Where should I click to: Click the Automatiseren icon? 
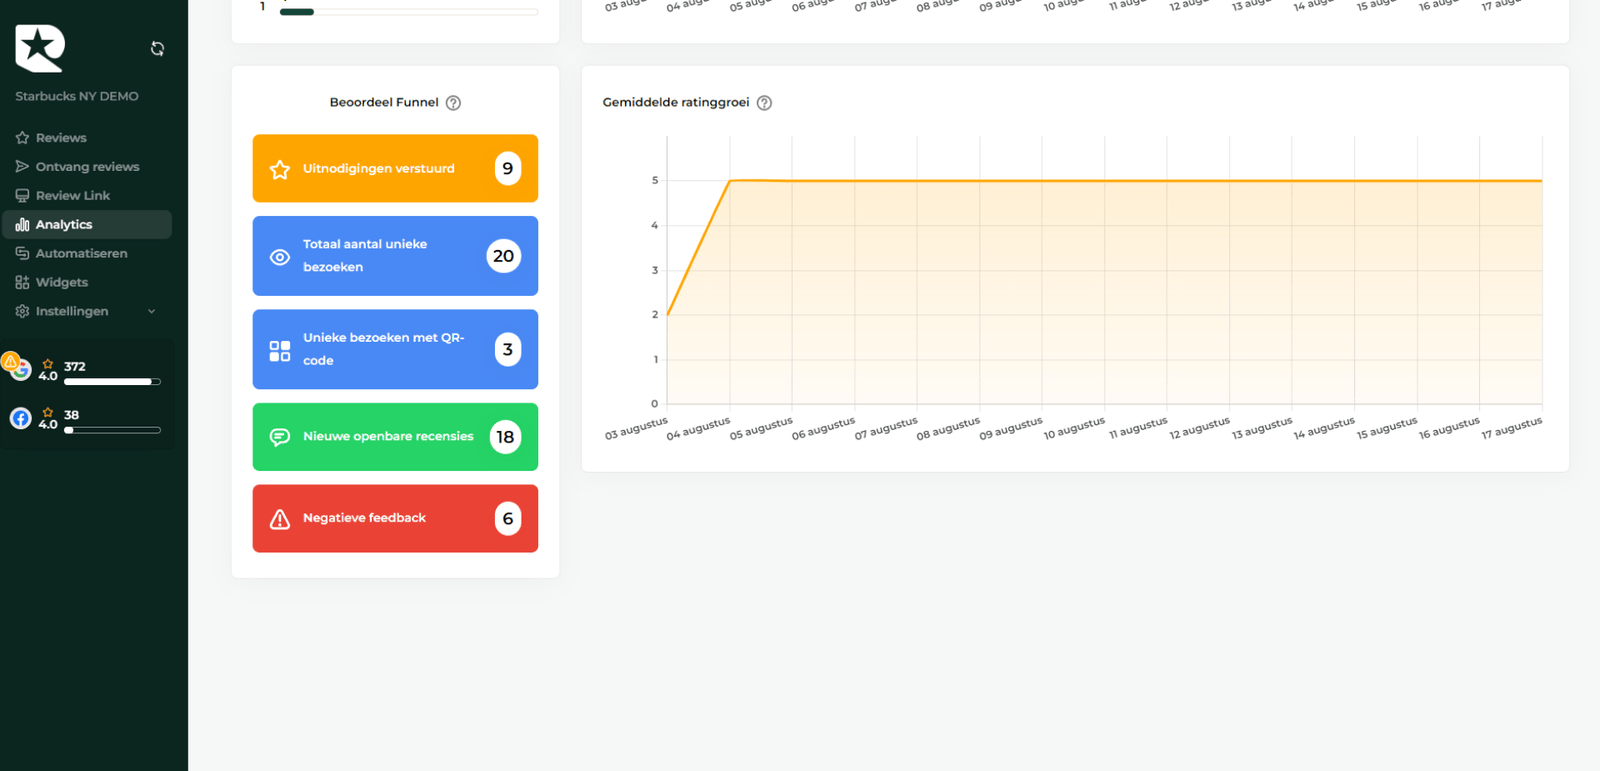[22, 254]
